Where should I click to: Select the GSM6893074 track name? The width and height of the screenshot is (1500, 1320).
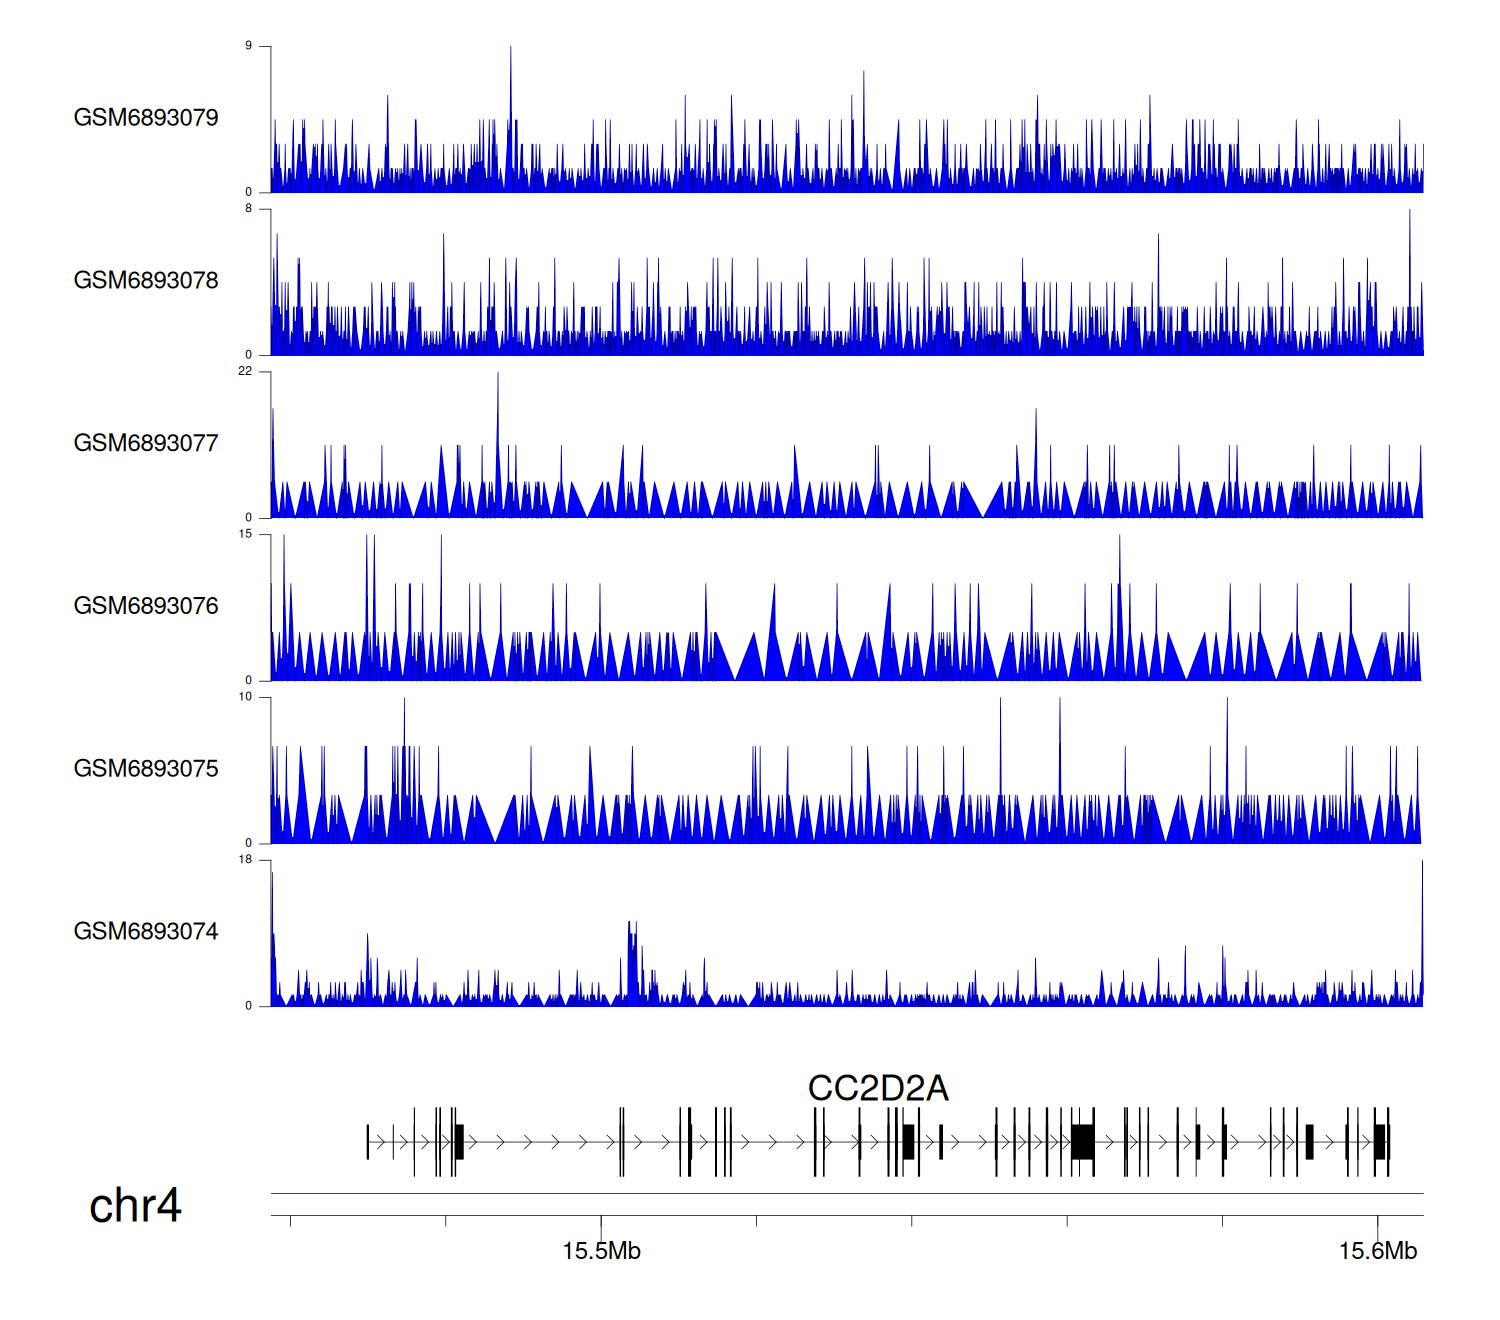click(x=146, y=932)
